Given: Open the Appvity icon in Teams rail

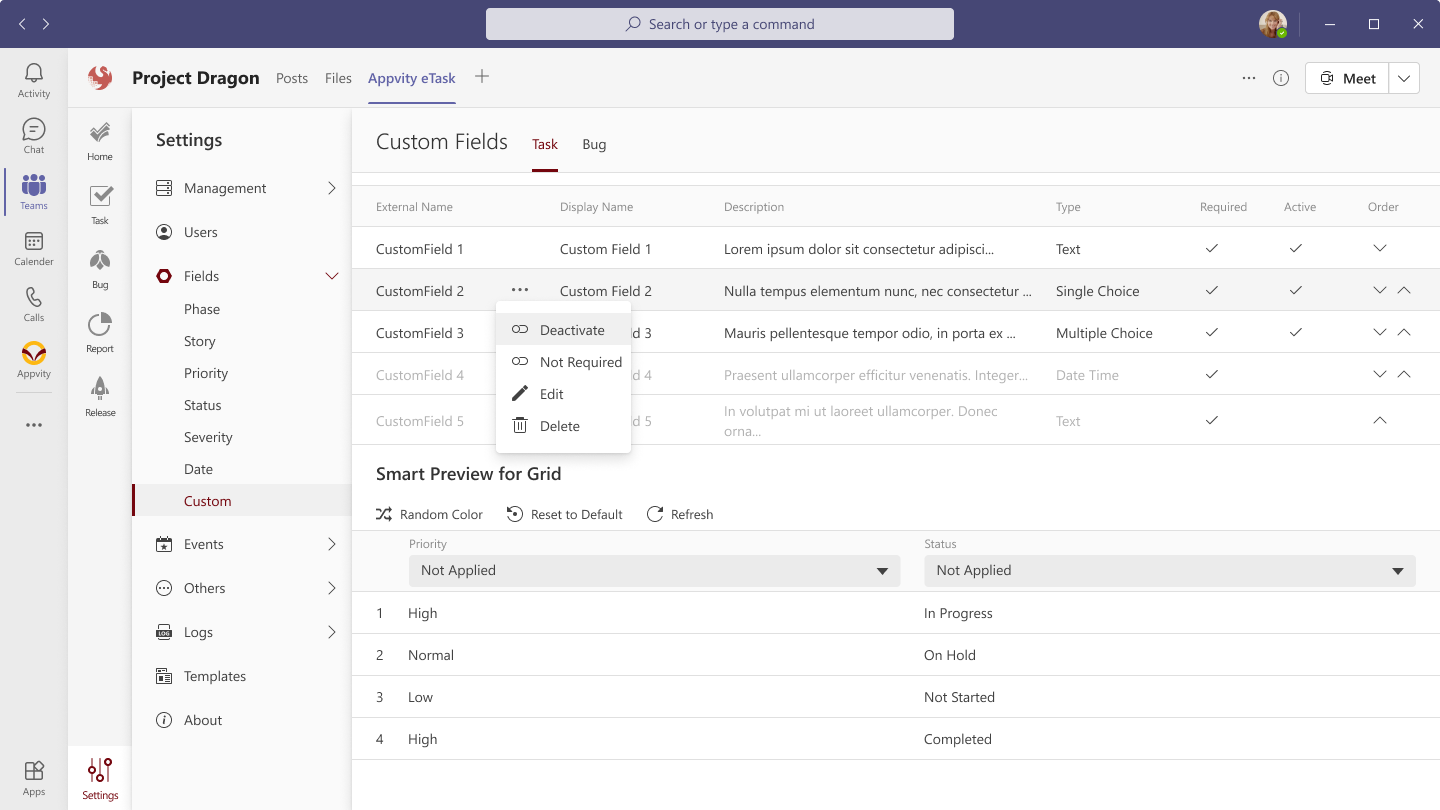Looking at the screenshot, I should 33,355.
